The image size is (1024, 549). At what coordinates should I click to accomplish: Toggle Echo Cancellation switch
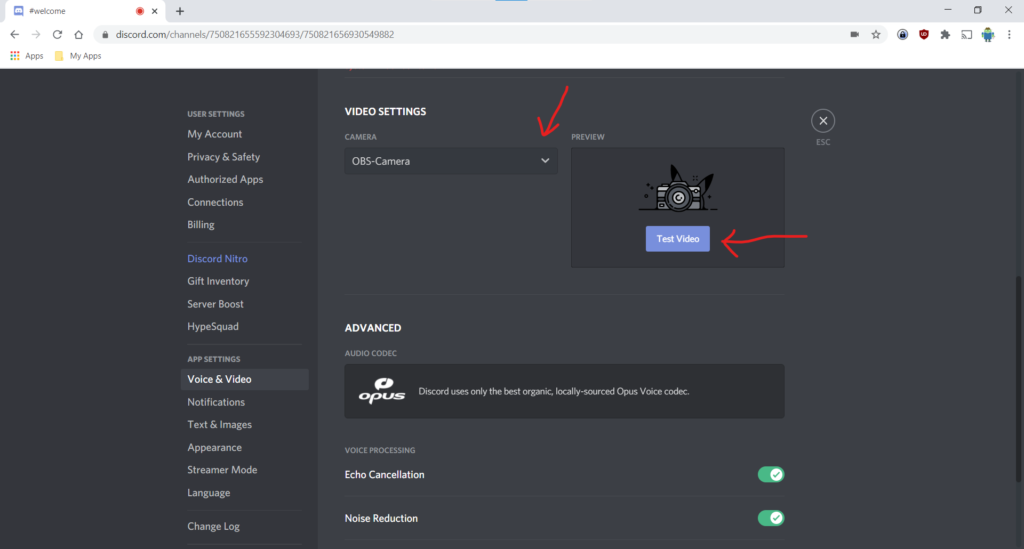tap(771, 475)
